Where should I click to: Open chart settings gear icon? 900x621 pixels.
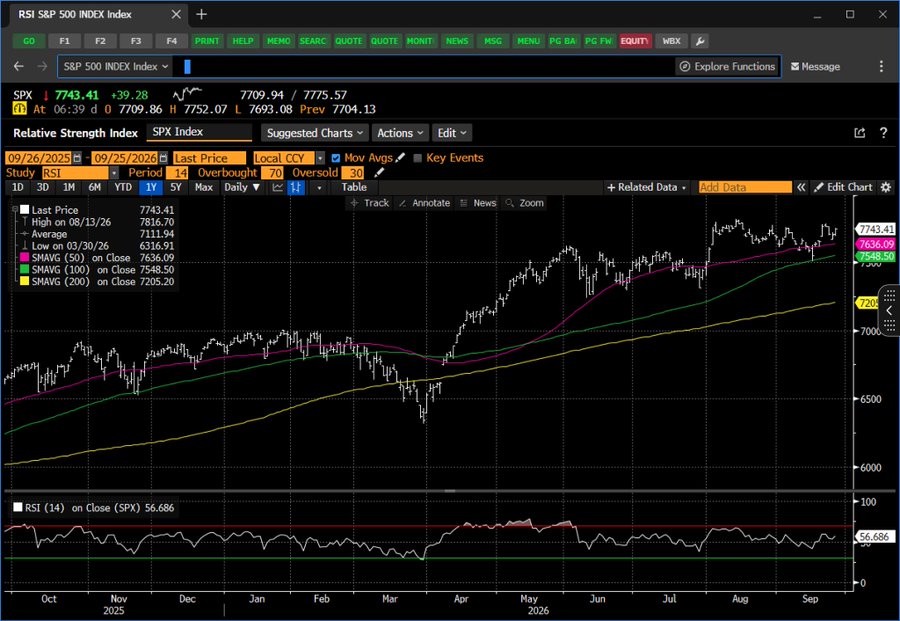886,187
